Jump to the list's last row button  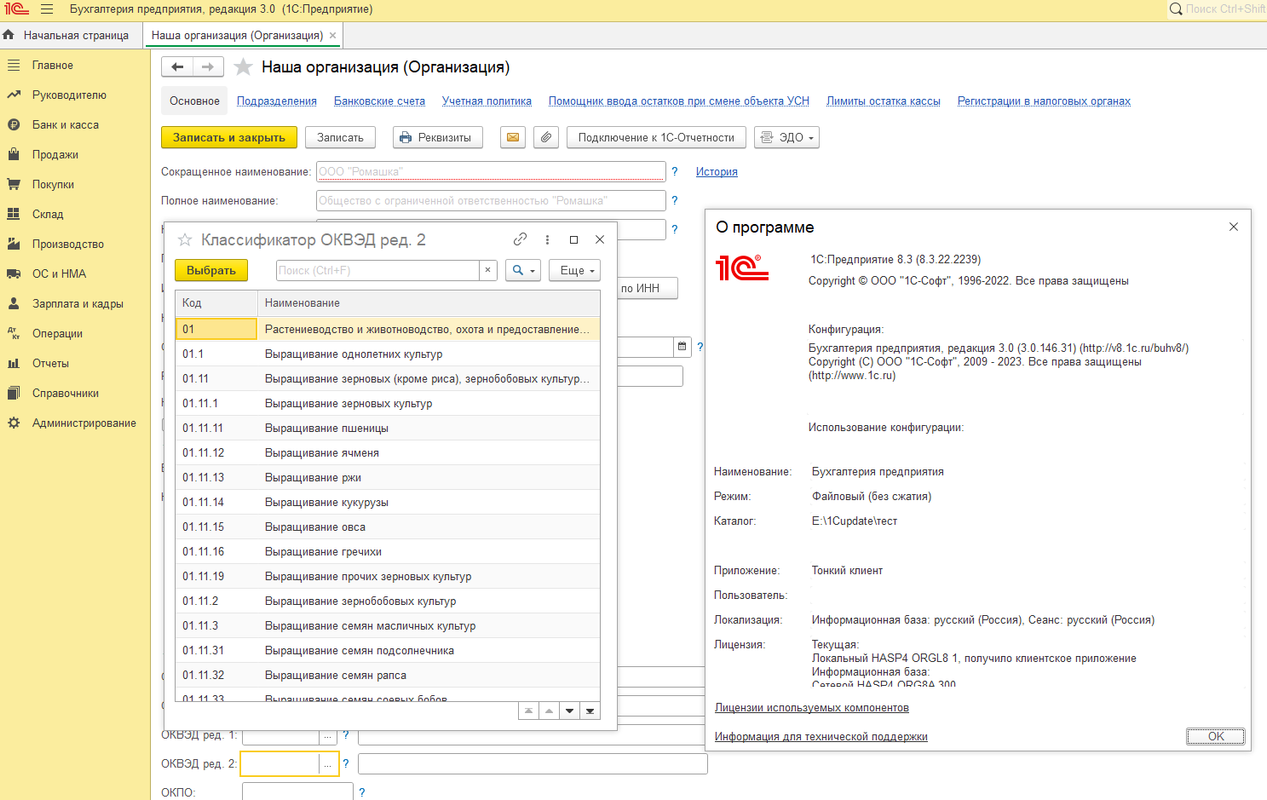tap(590, 711)
